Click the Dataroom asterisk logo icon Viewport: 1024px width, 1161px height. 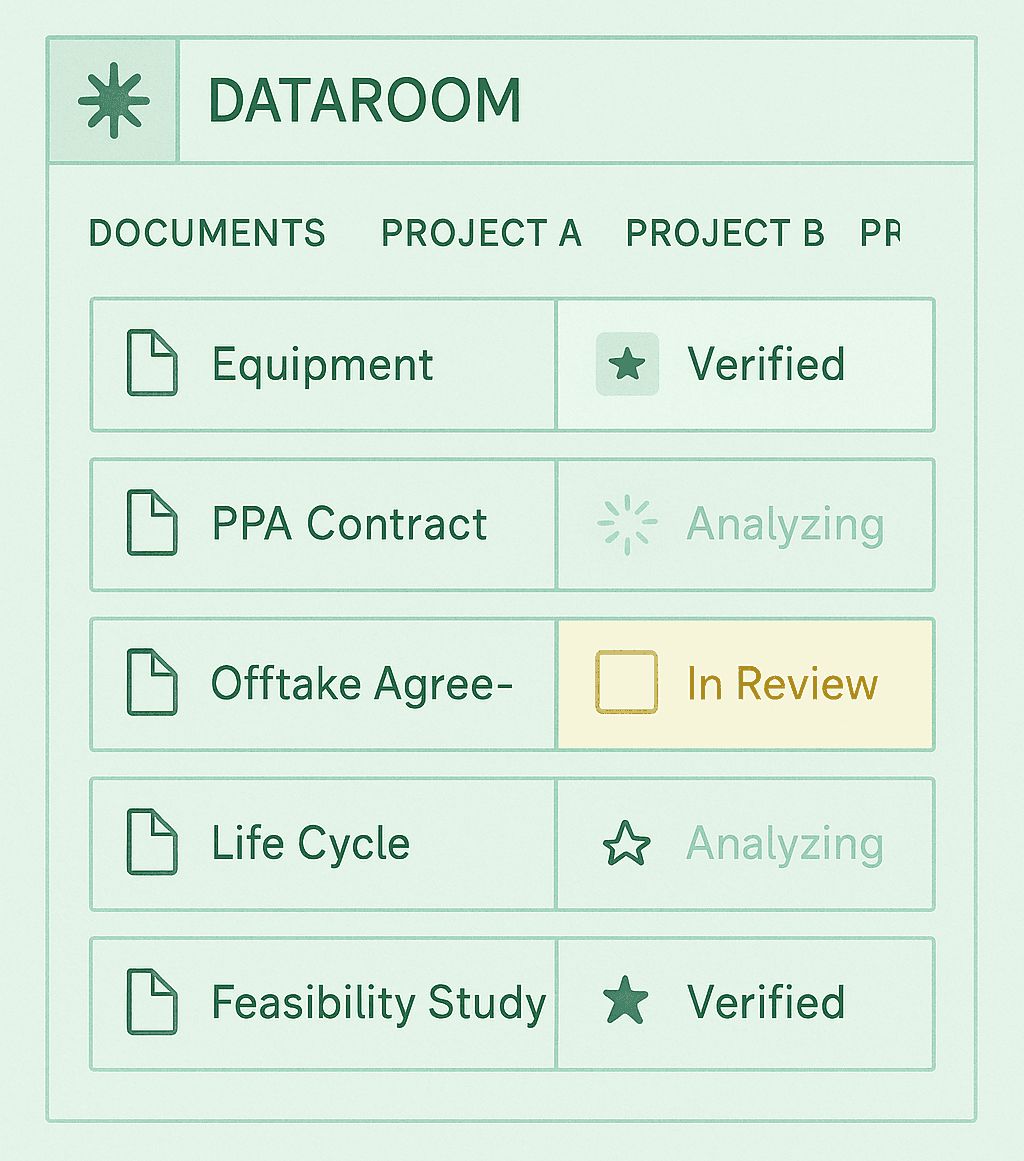(x=113, y=100)
